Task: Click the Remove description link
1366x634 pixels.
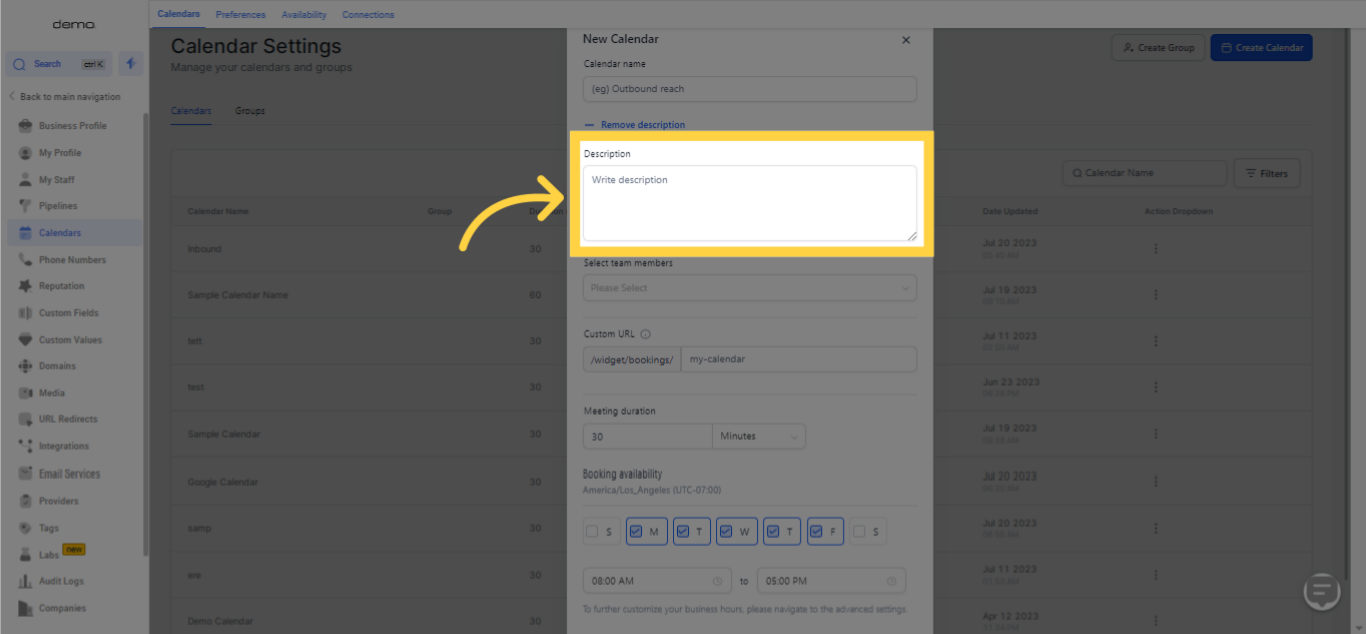Action: click(642, 125)
